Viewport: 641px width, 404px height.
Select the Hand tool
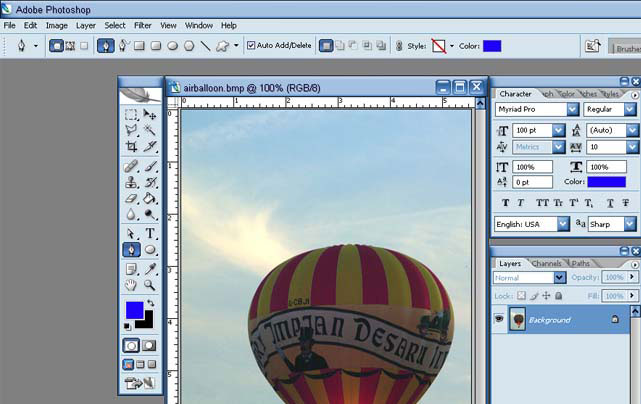click(131, 285)
